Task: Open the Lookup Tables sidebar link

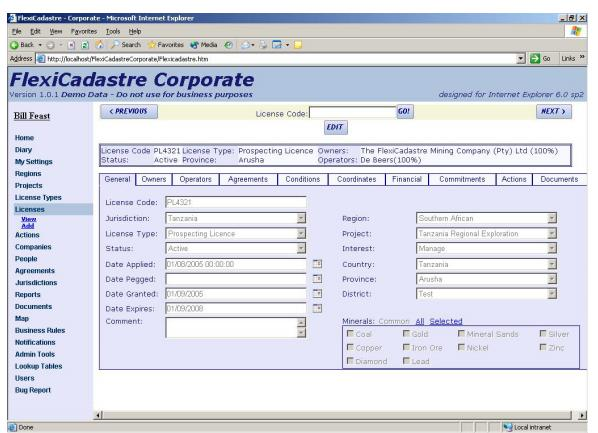Action: [39, 366]
